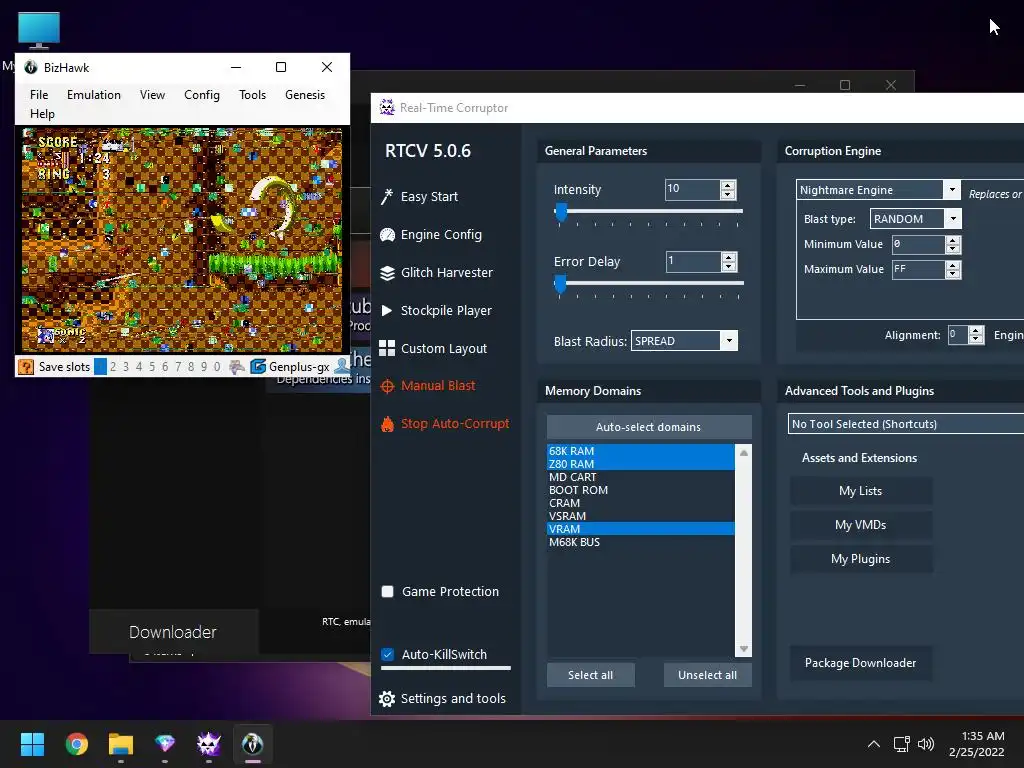Viewport: 1024px width, 768px height.
Task: Open the BizHawk Tools menu
Action: click(x=252, y=95)
